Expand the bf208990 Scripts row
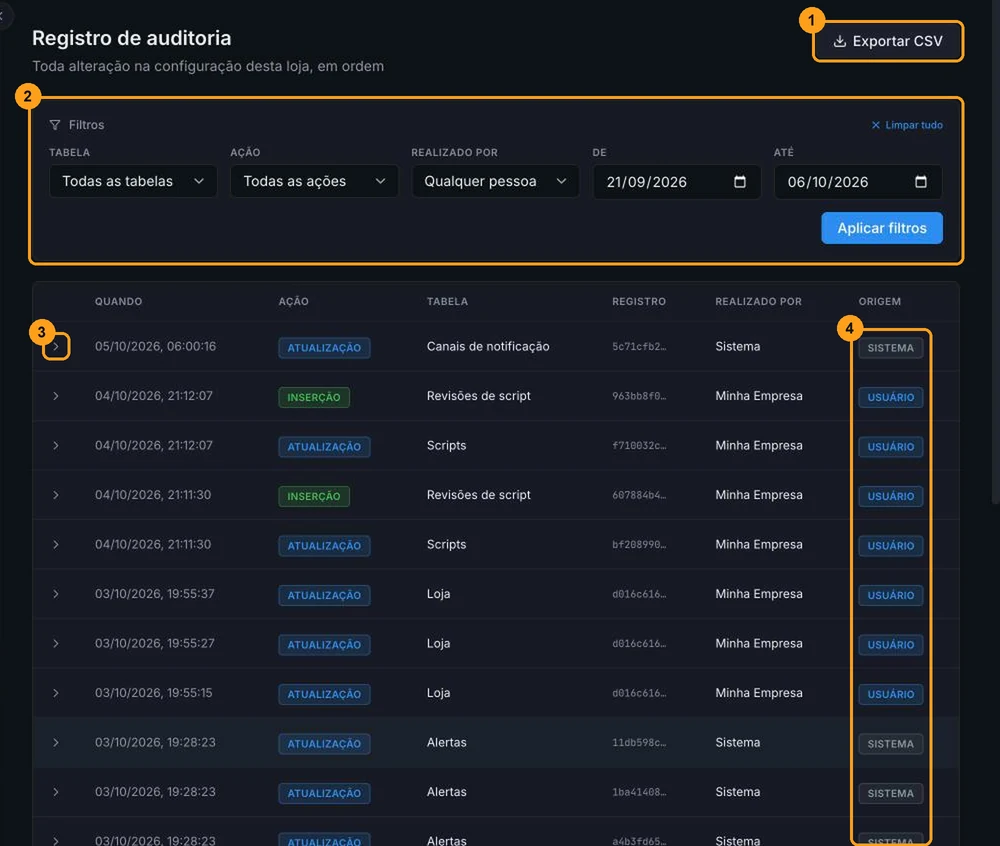1000x846 pixels. [56, 544]
